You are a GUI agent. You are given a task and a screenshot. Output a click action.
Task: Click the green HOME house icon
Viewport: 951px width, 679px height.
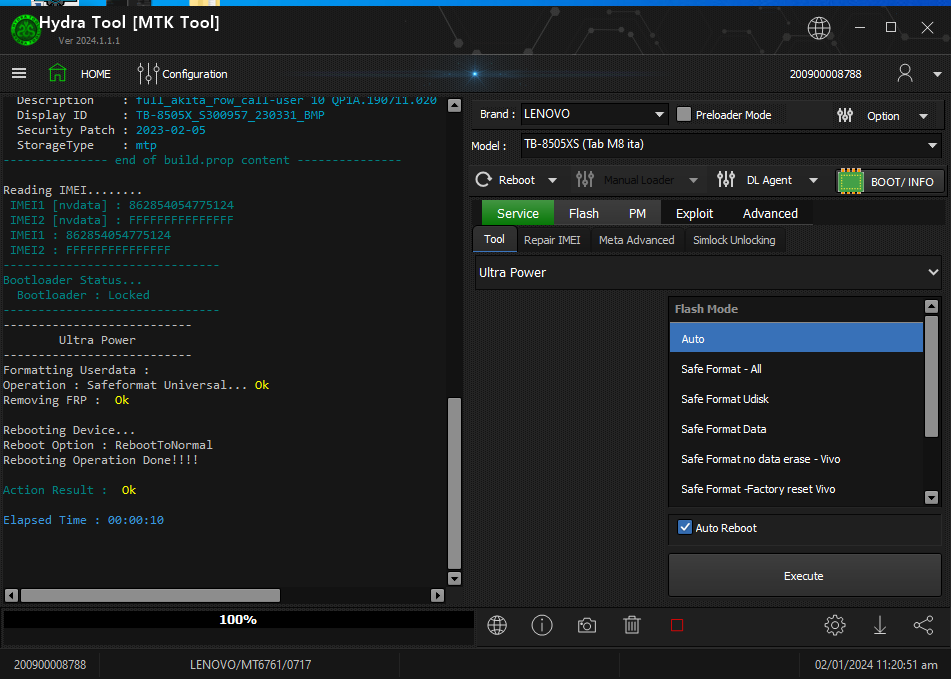[57, 73]
